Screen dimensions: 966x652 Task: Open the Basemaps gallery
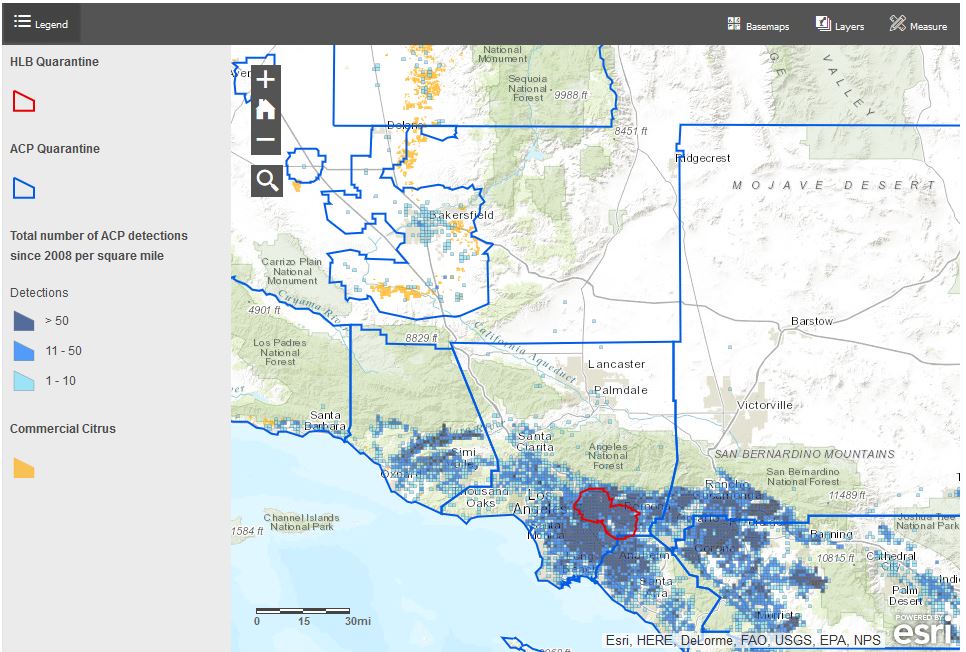pyautogui.click(x=758, y=25)
